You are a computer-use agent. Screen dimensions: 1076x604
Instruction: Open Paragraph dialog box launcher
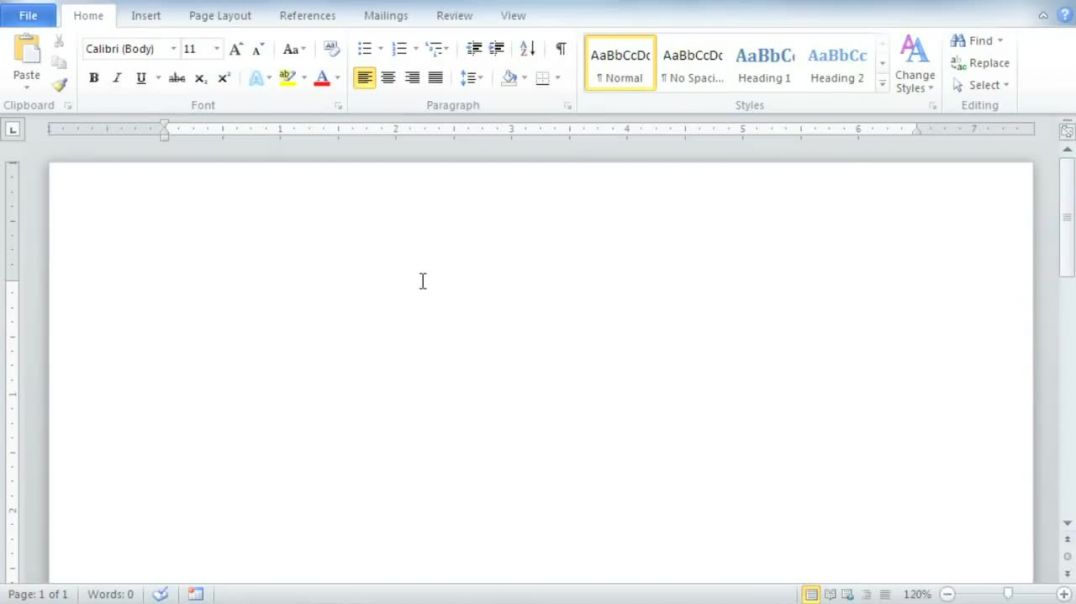(568, 106)
